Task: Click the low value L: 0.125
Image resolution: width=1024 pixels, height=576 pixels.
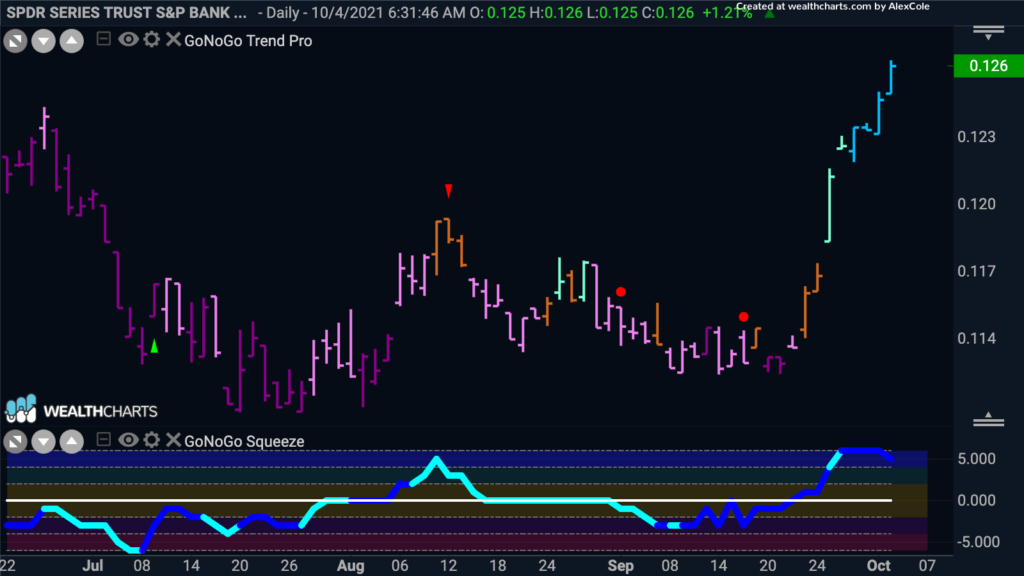Action: [612, 12]
